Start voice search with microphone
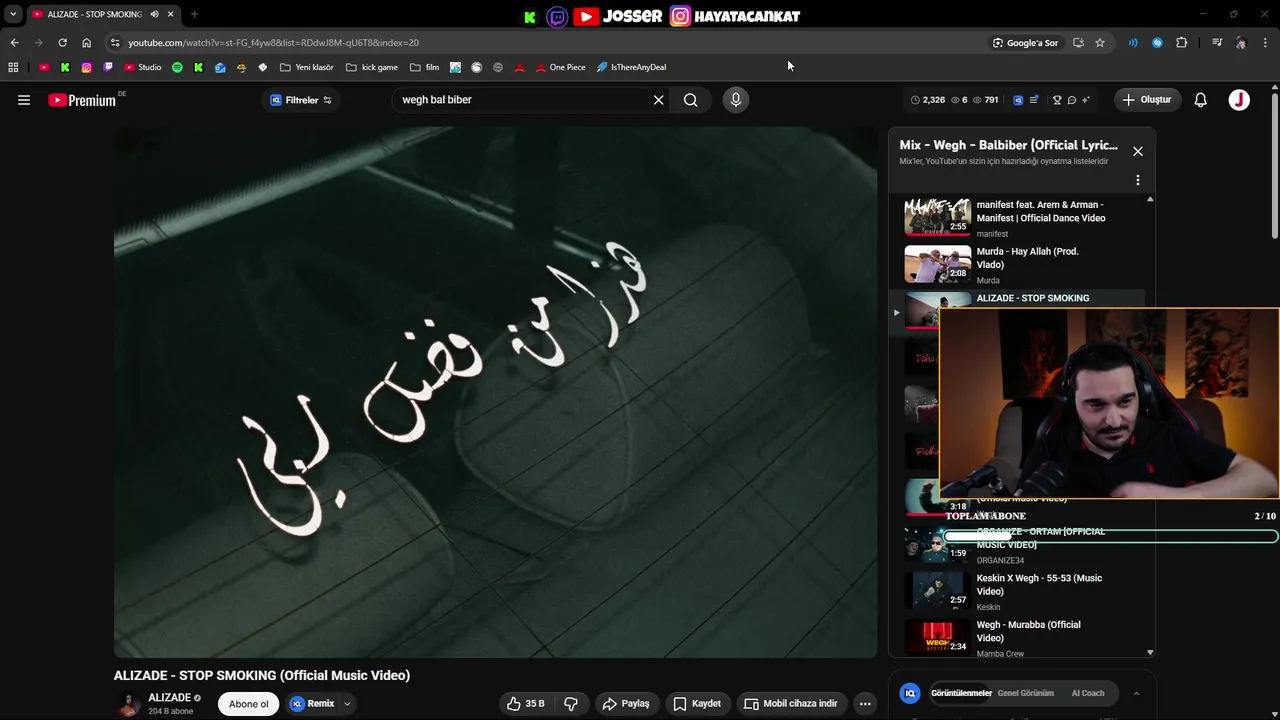1280x720 pixels. (x=736, y=100)
